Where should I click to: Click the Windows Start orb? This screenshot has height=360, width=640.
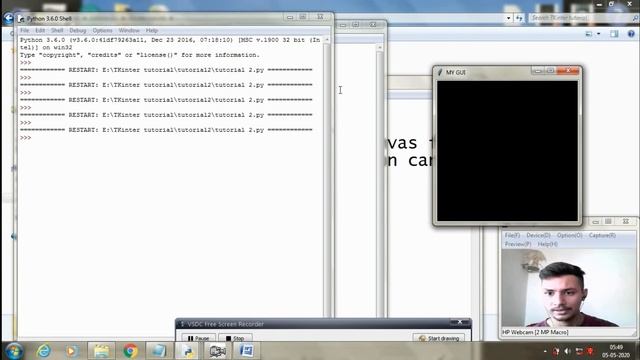click(14, 351)
